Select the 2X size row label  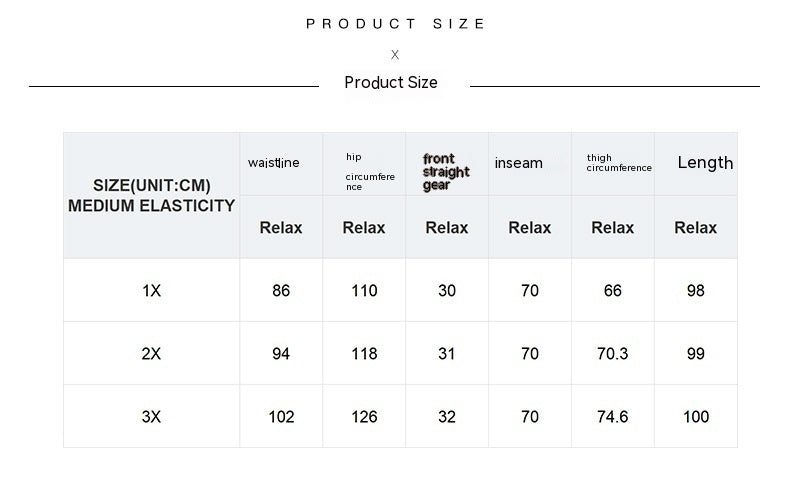151,354
